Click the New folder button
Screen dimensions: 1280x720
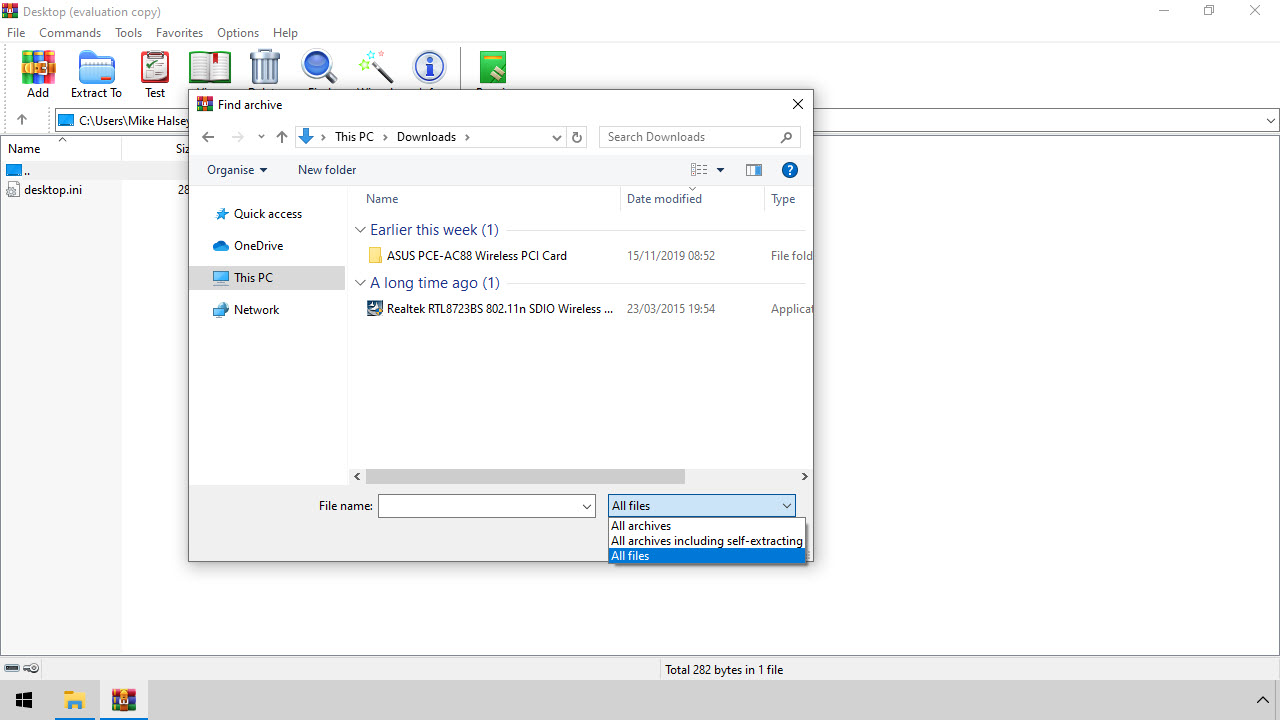327,170
